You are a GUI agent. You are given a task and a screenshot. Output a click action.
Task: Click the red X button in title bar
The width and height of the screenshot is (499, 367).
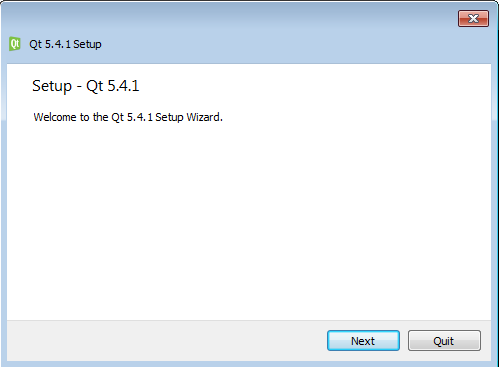point(473,18)
